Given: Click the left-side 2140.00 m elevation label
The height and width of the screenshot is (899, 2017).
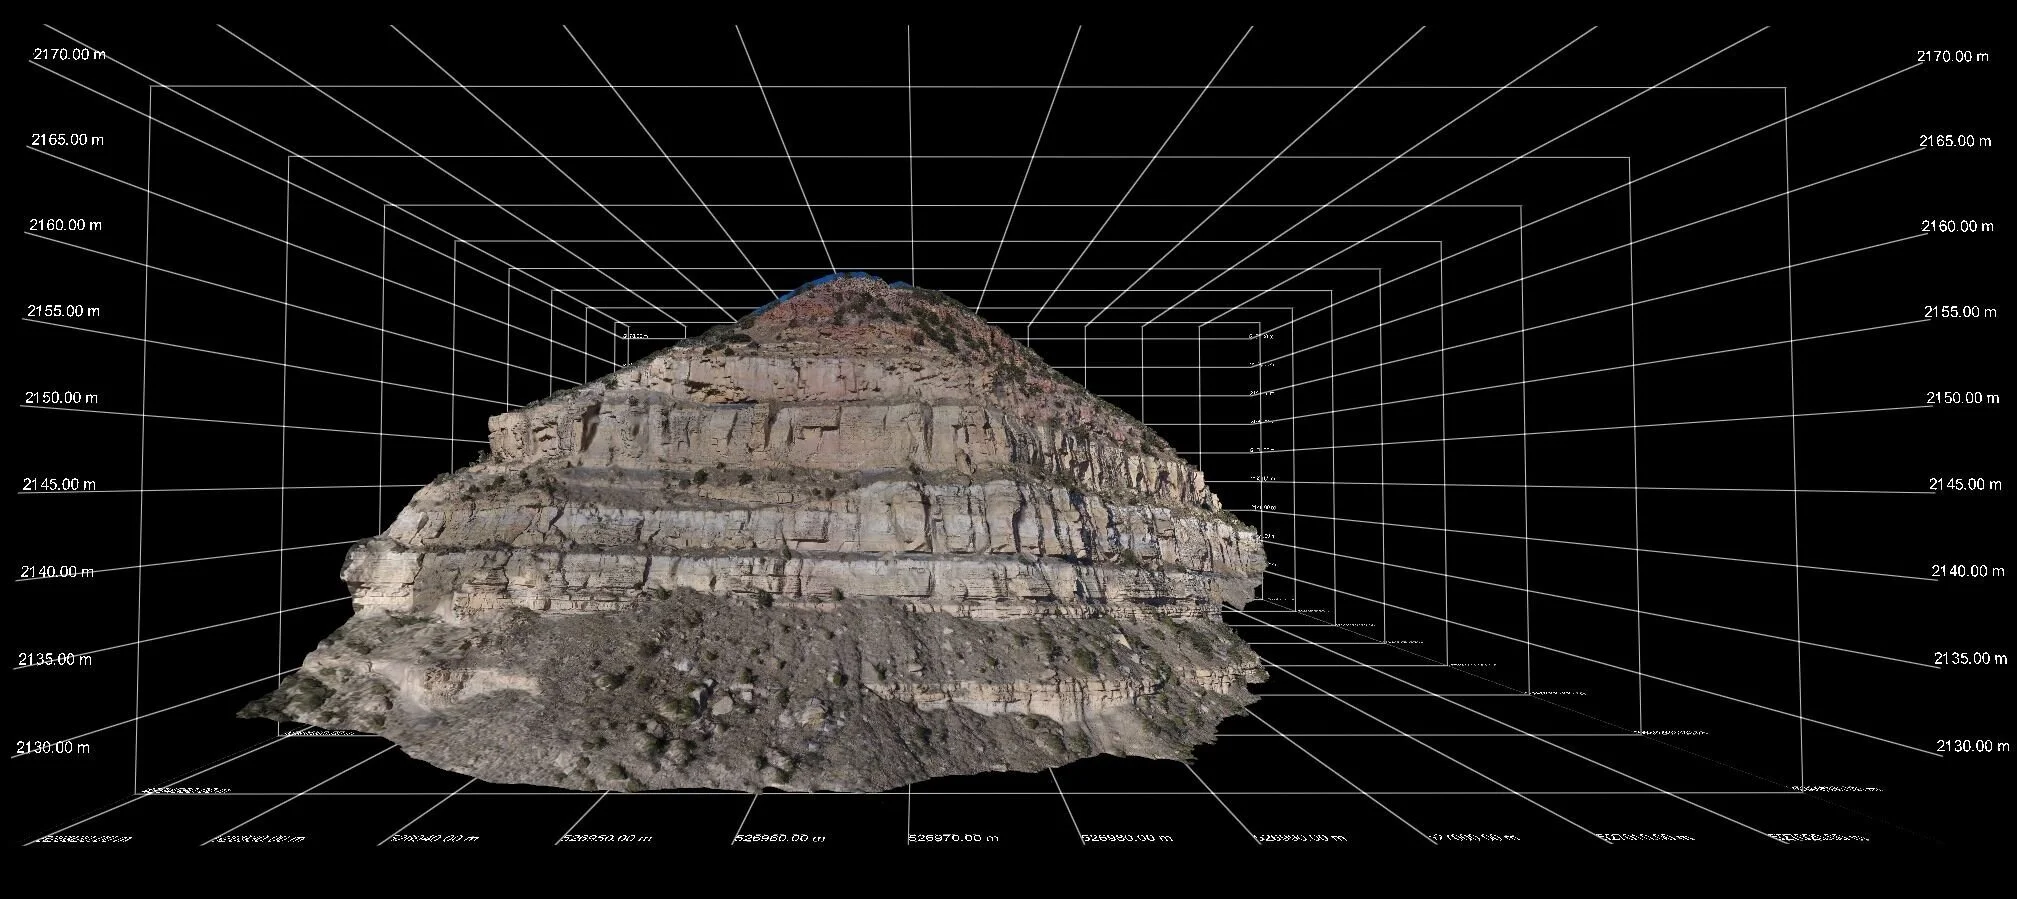Looking at the screenshot, I should coord(57,572).
